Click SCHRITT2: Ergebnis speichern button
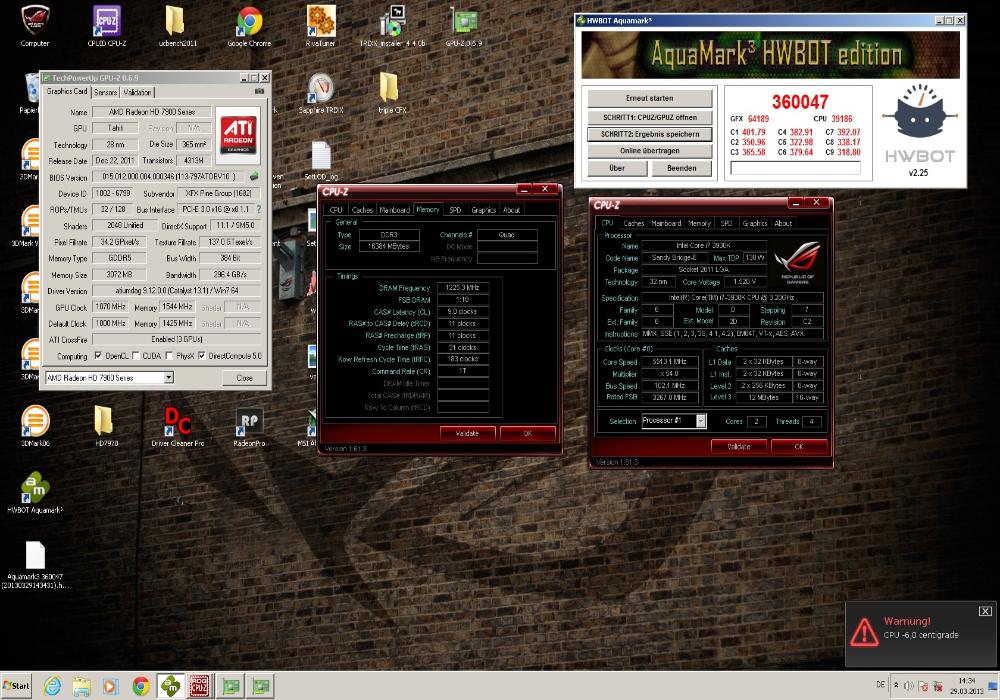The width and height of the screenshot is (1000, 700). pyautogui.click(x=649, y=135)
